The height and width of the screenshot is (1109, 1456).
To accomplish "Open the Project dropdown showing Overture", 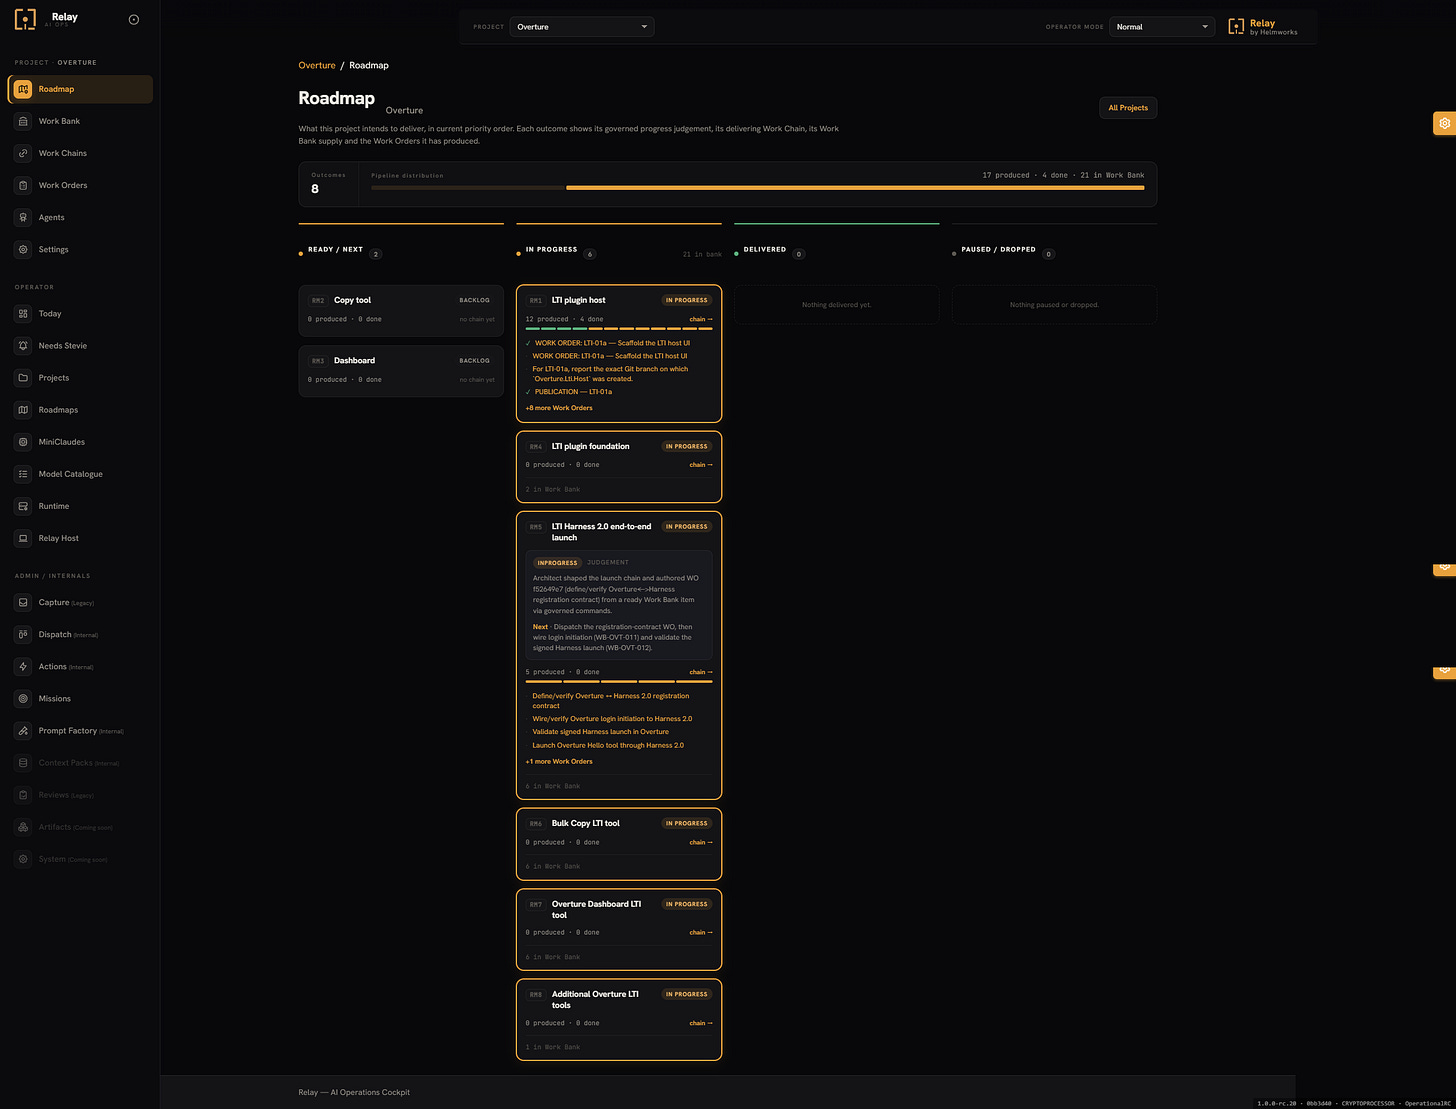I will pos(582,27).
